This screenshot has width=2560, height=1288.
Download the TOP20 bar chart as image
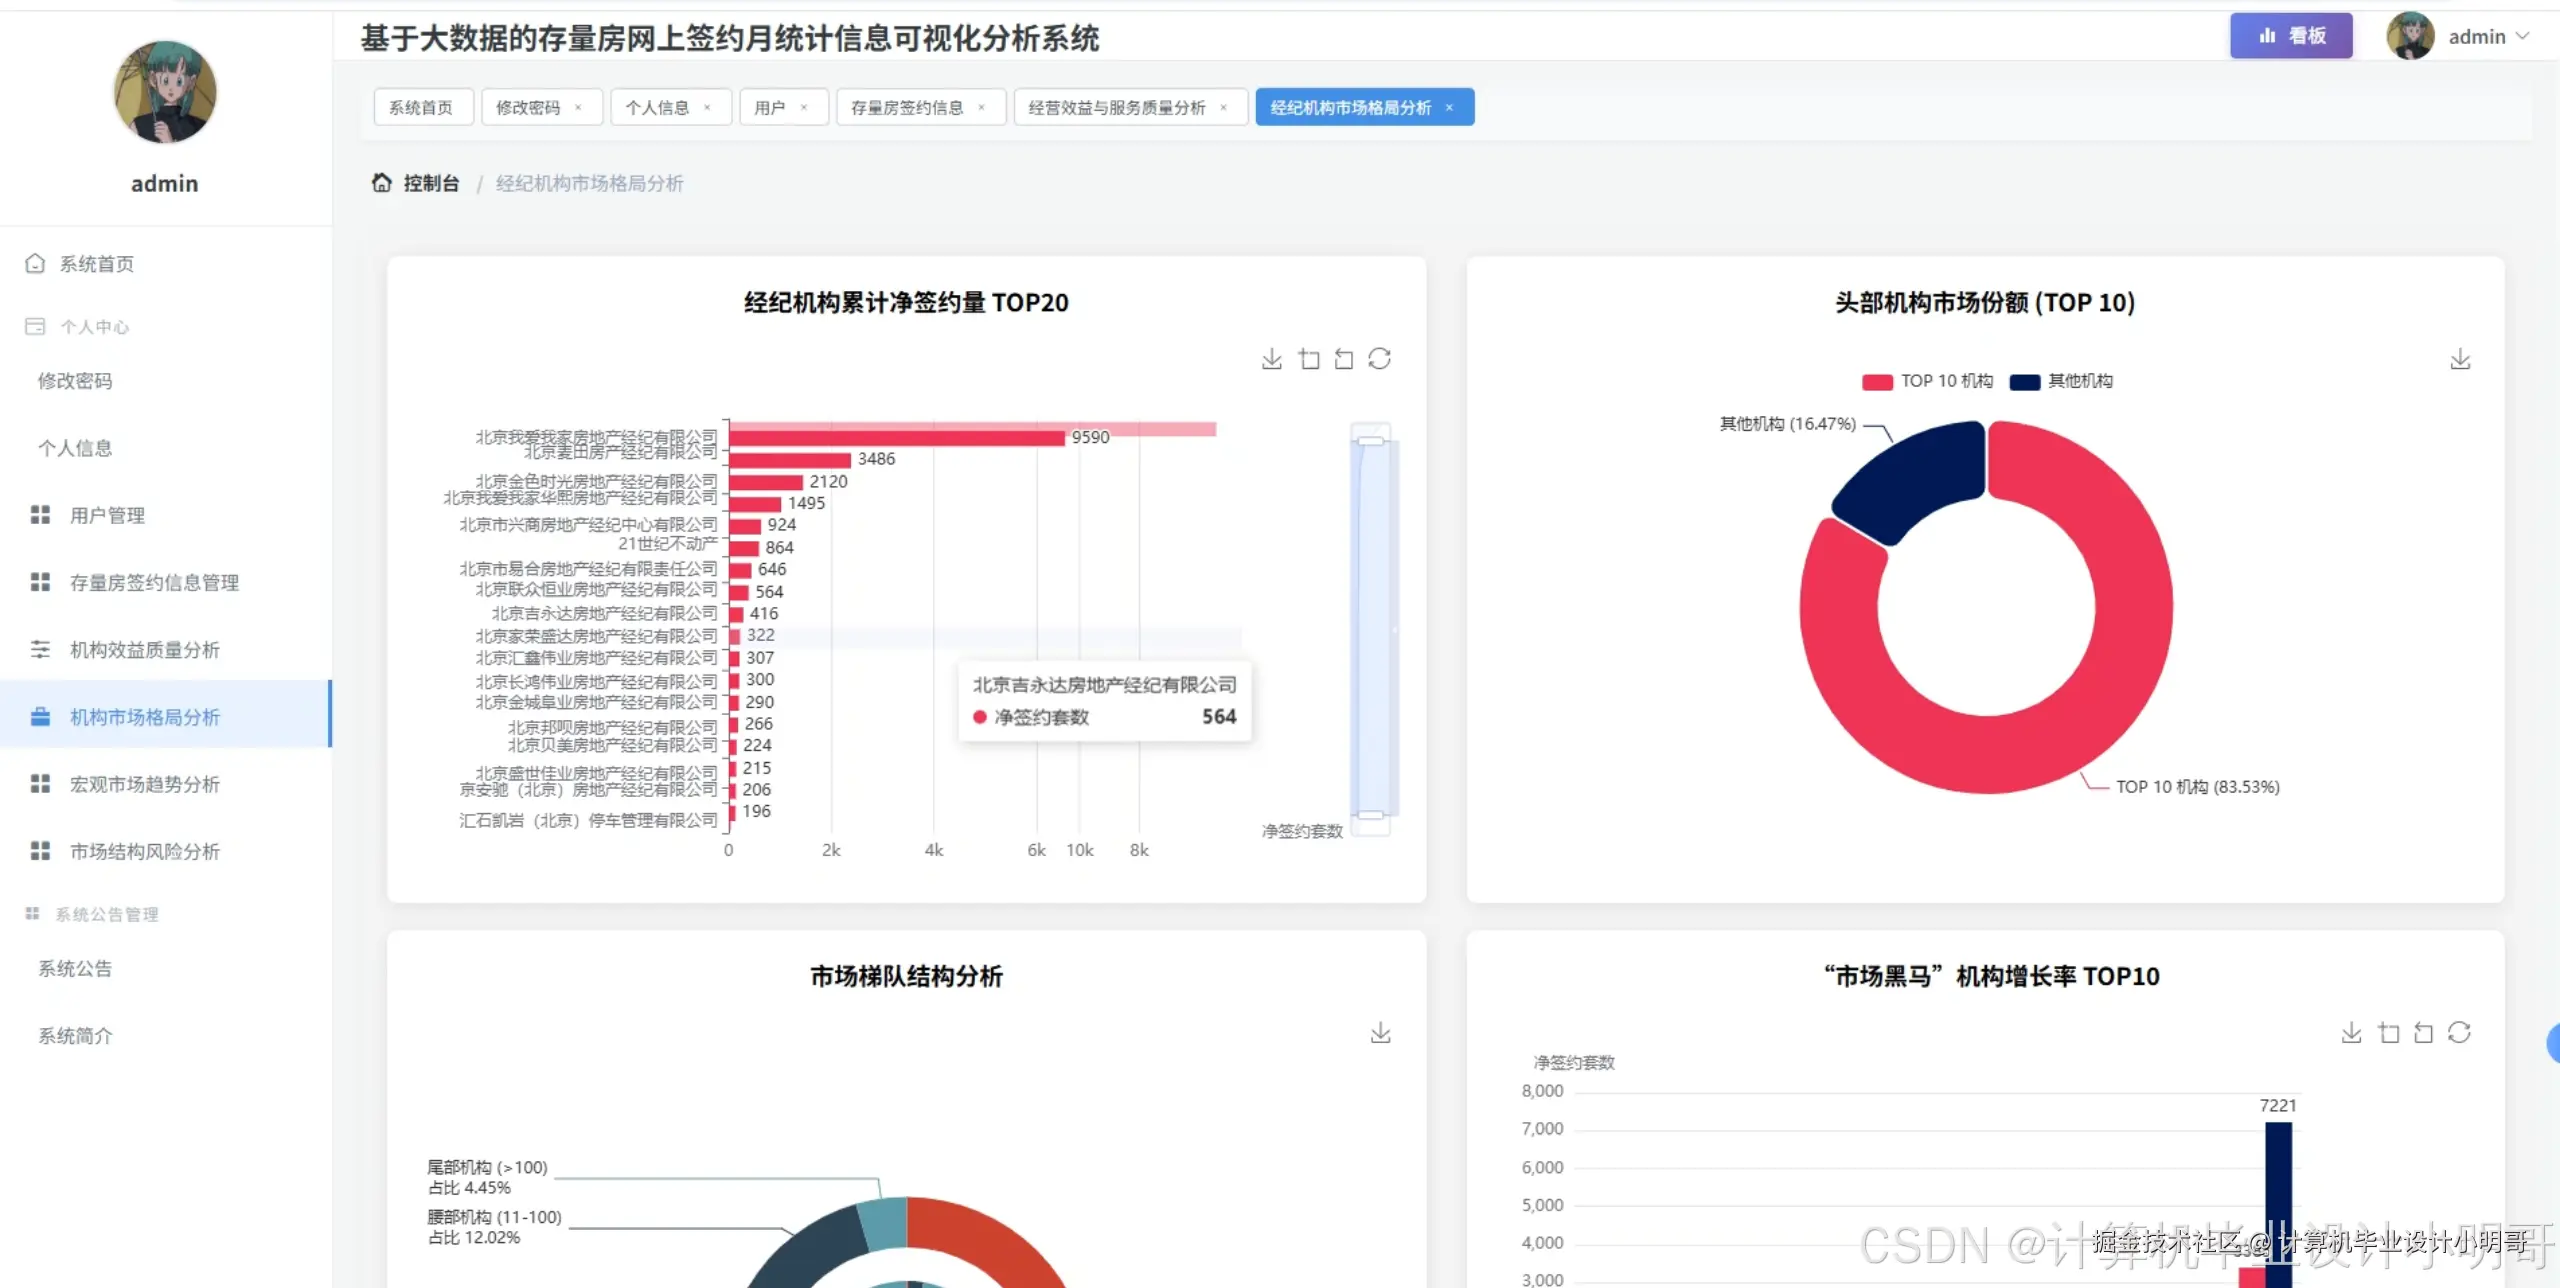(1272, 358)
